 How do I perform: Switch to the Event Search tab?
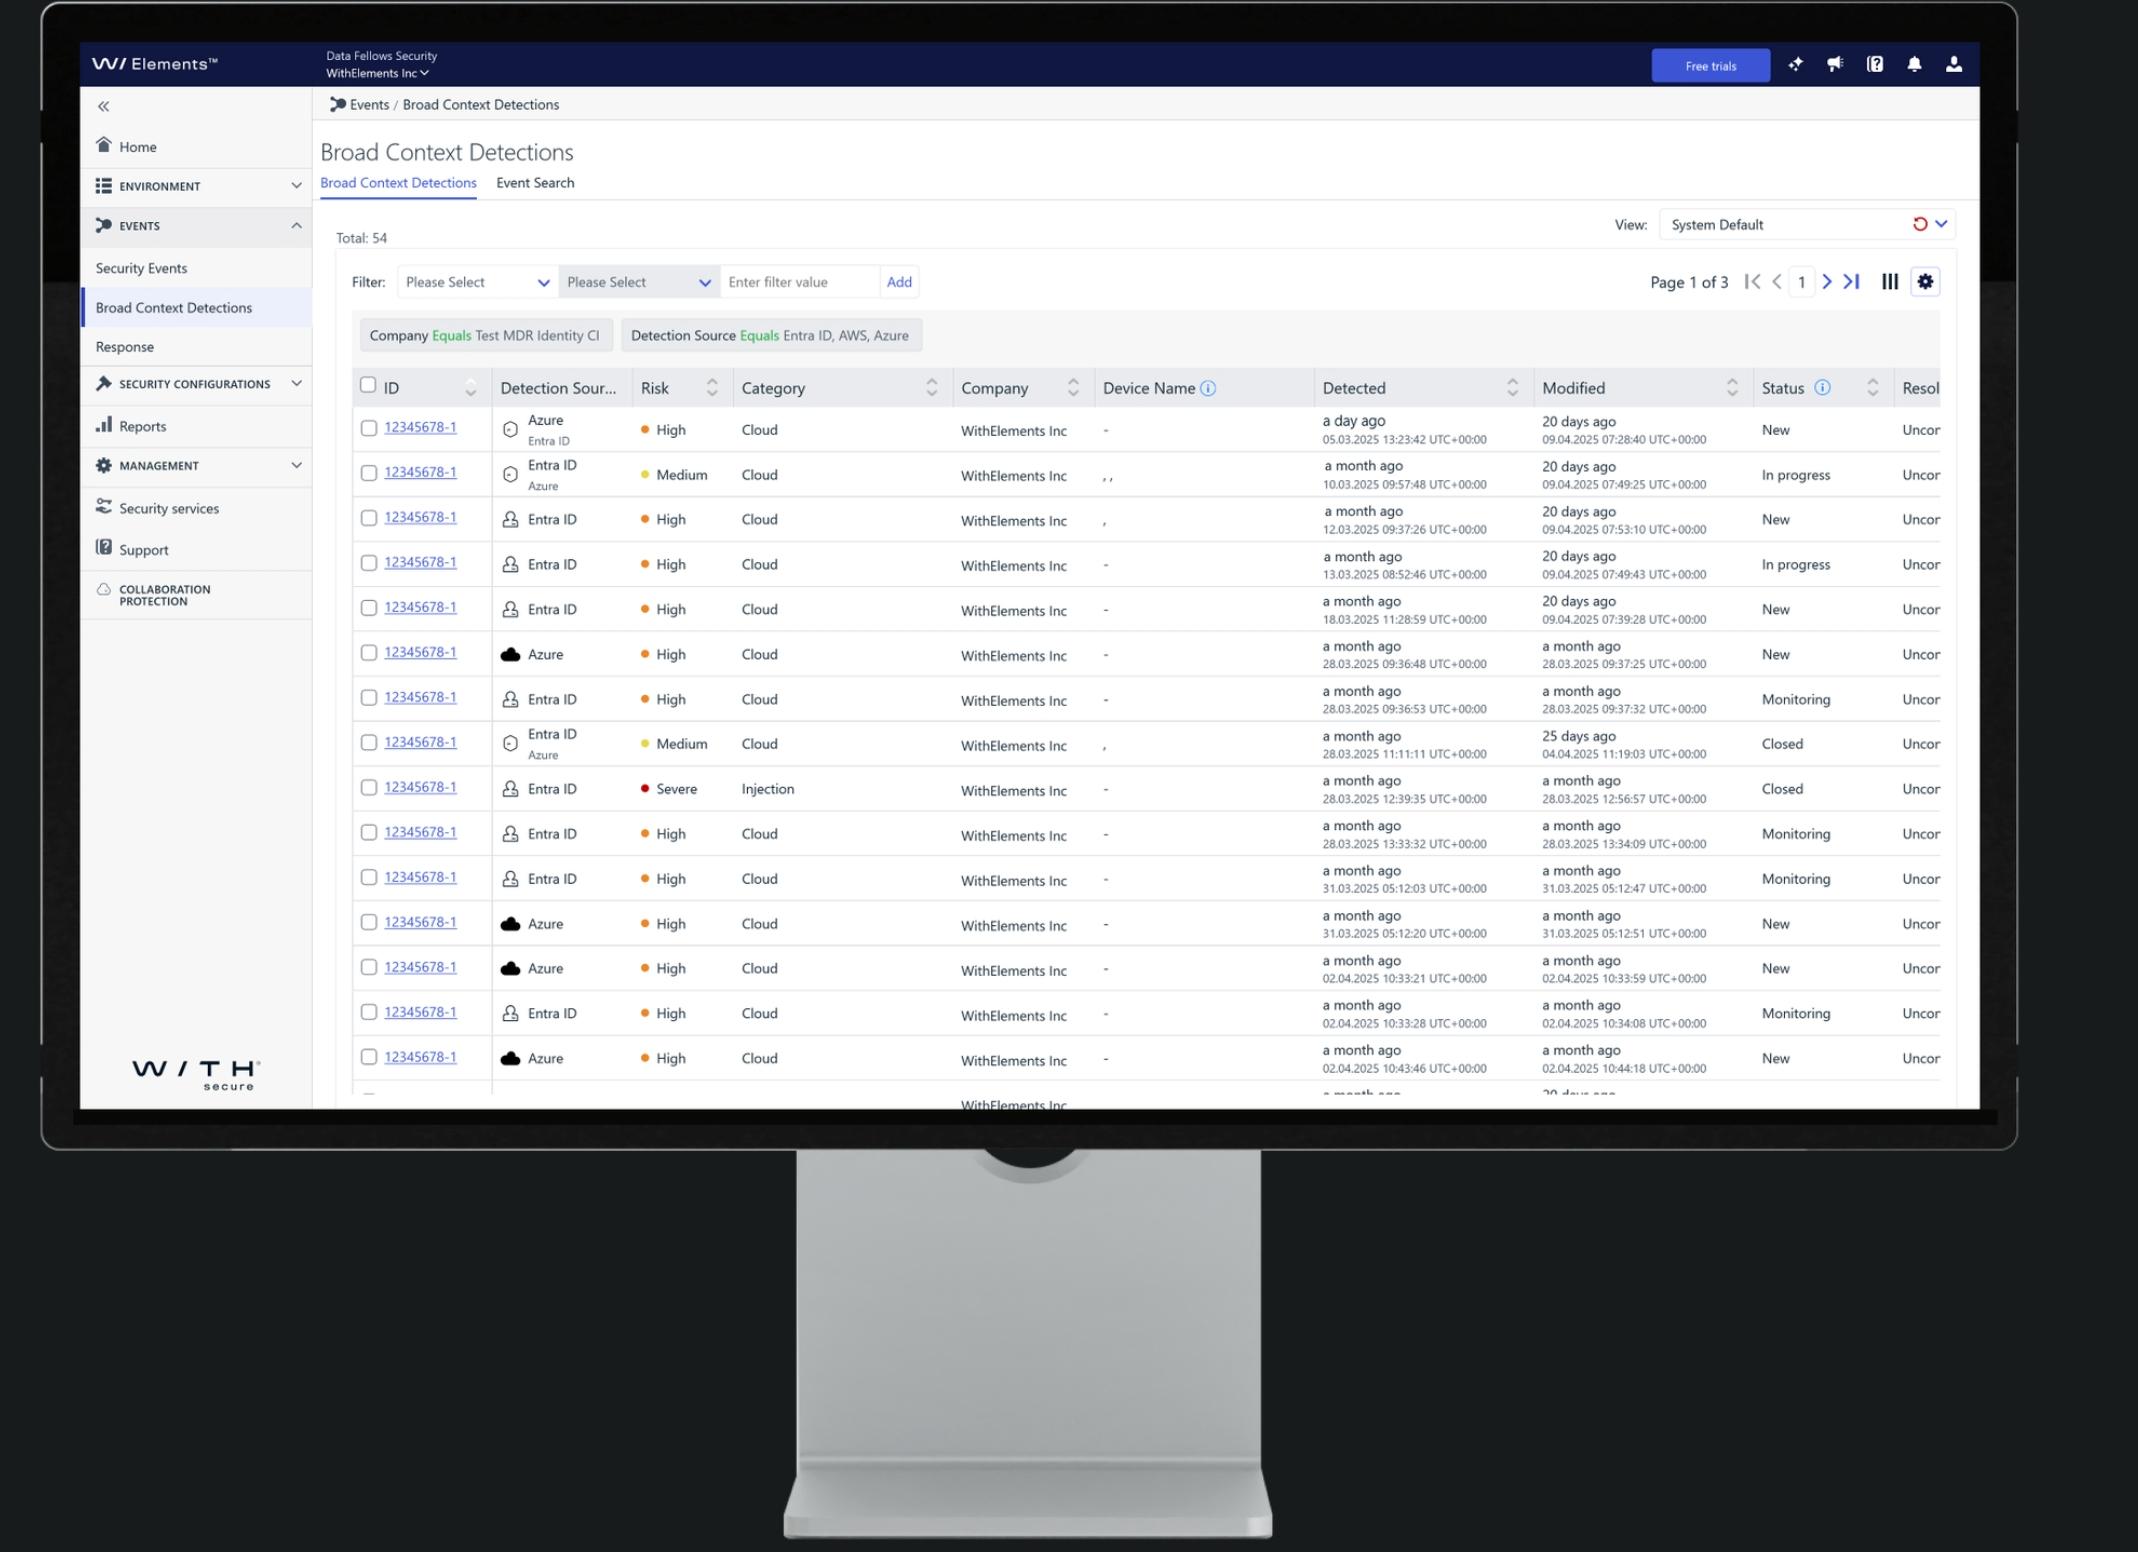pos(535,183)
